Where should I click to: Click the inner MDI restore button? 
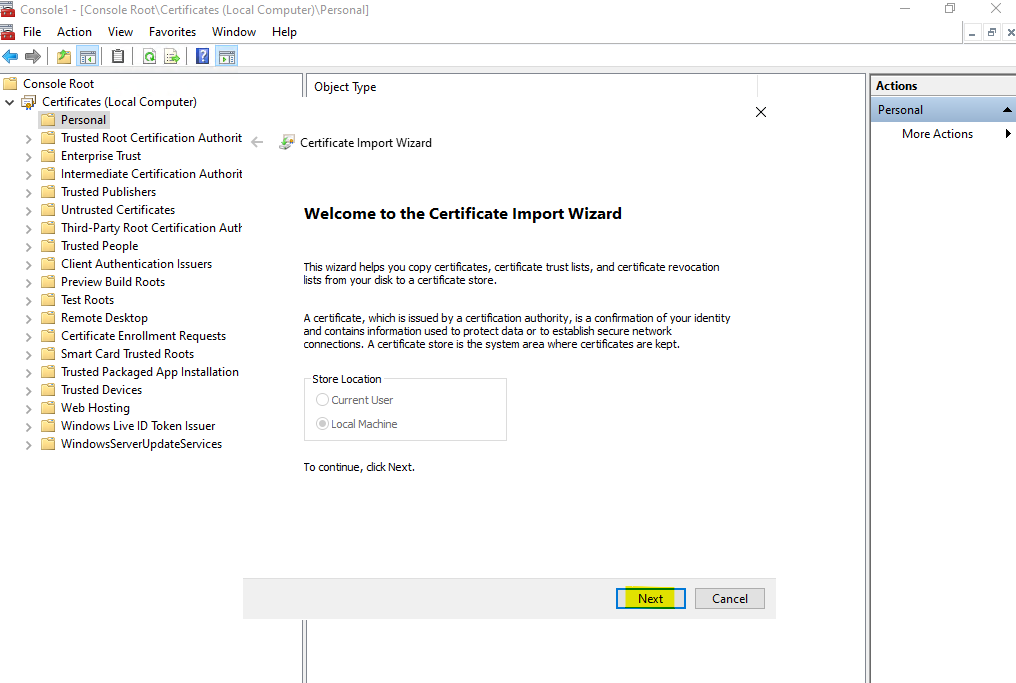tap(991, 32)
